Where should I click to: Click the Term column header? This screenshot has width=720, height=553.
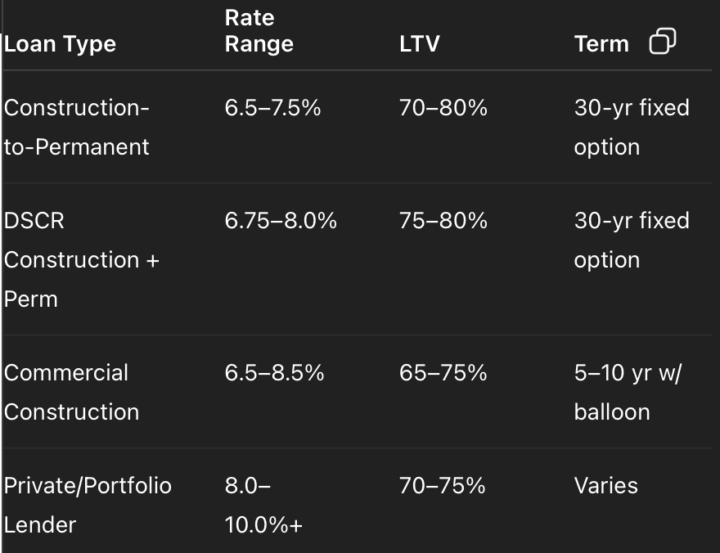coord(601,44)
